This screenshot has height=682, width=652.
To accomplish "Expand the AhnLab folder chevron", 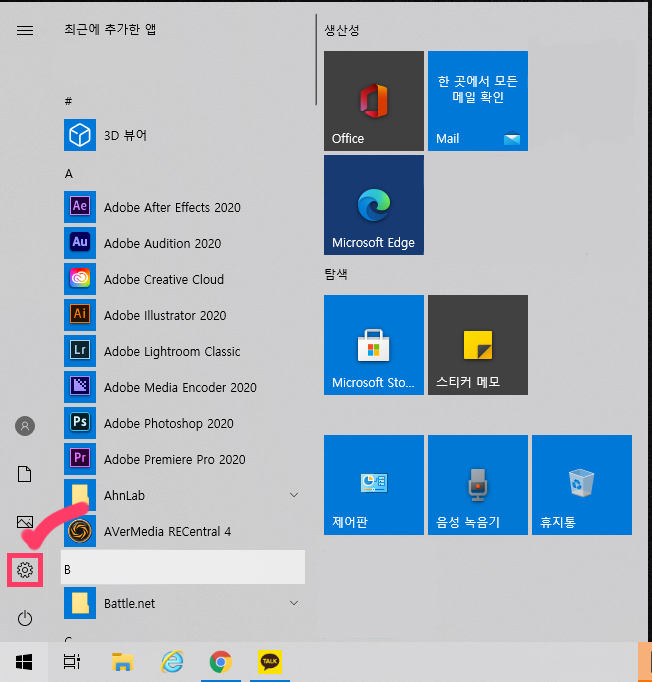I will 294,495.
